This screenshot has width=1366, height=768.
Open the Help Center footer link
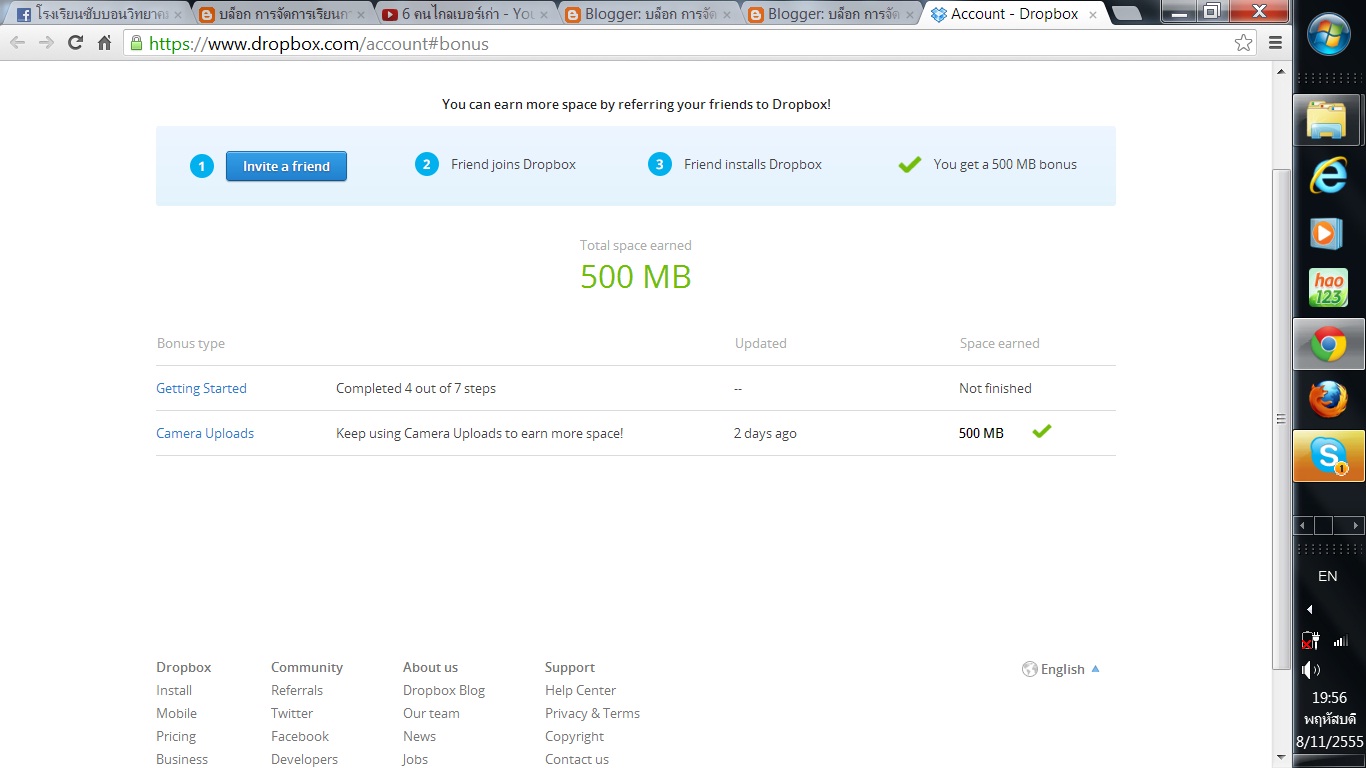coord(580,690)
